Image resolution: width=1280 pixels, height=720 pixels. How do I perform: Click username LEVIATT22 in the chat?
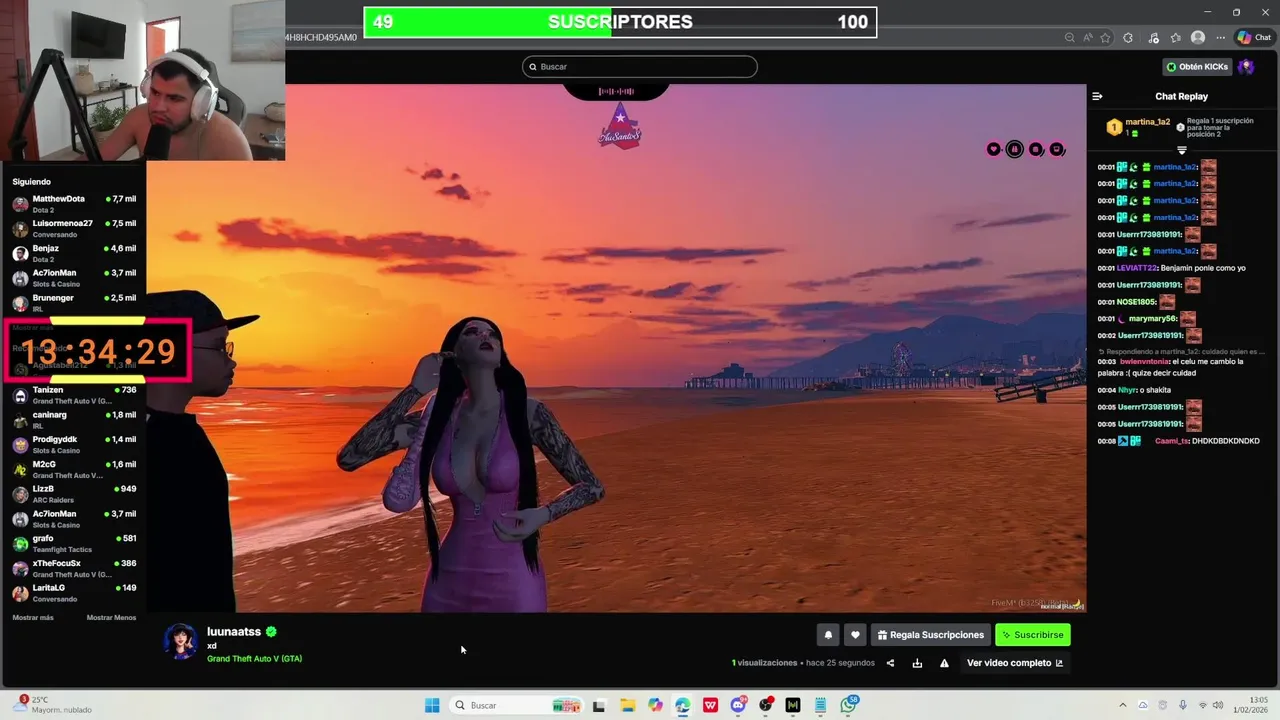click(1137, 268)
